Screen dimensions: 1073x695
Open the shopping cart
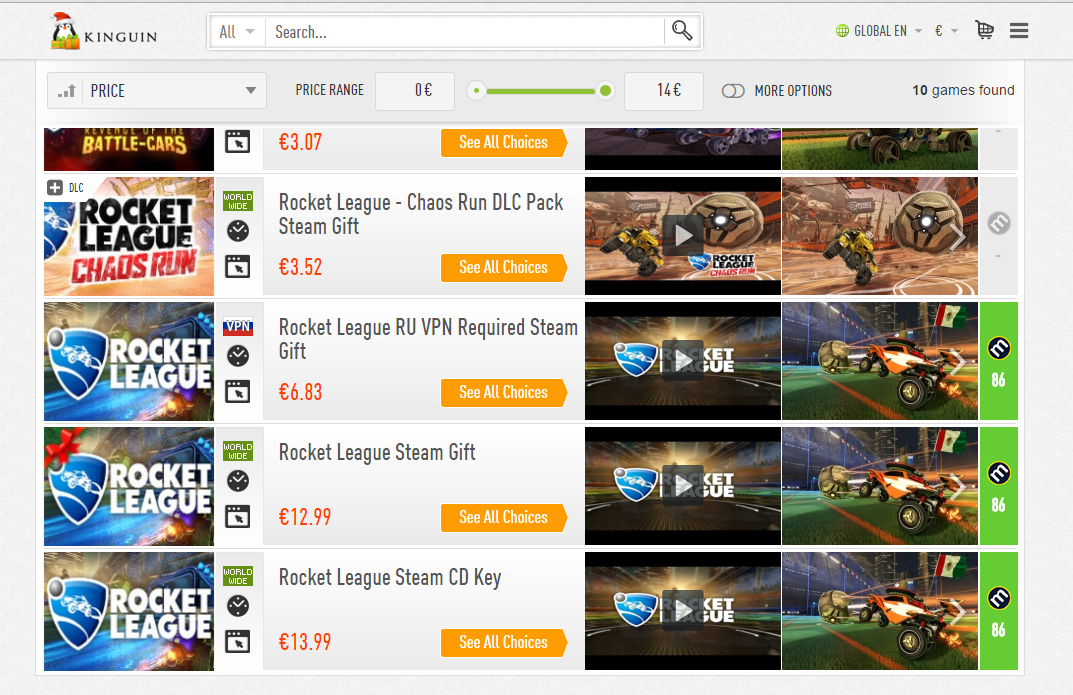tap(985, 31)
